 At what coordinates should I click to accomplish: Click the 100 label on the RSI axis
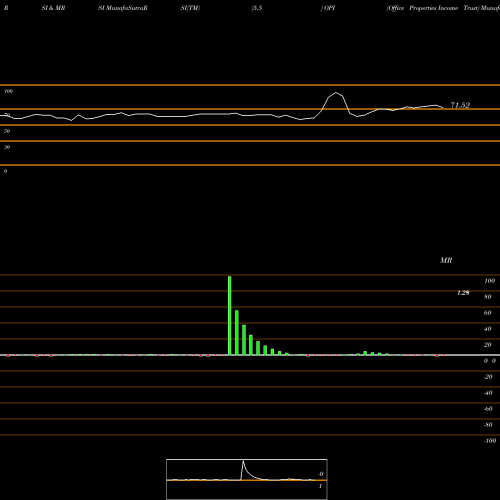(x=8, y=91)
